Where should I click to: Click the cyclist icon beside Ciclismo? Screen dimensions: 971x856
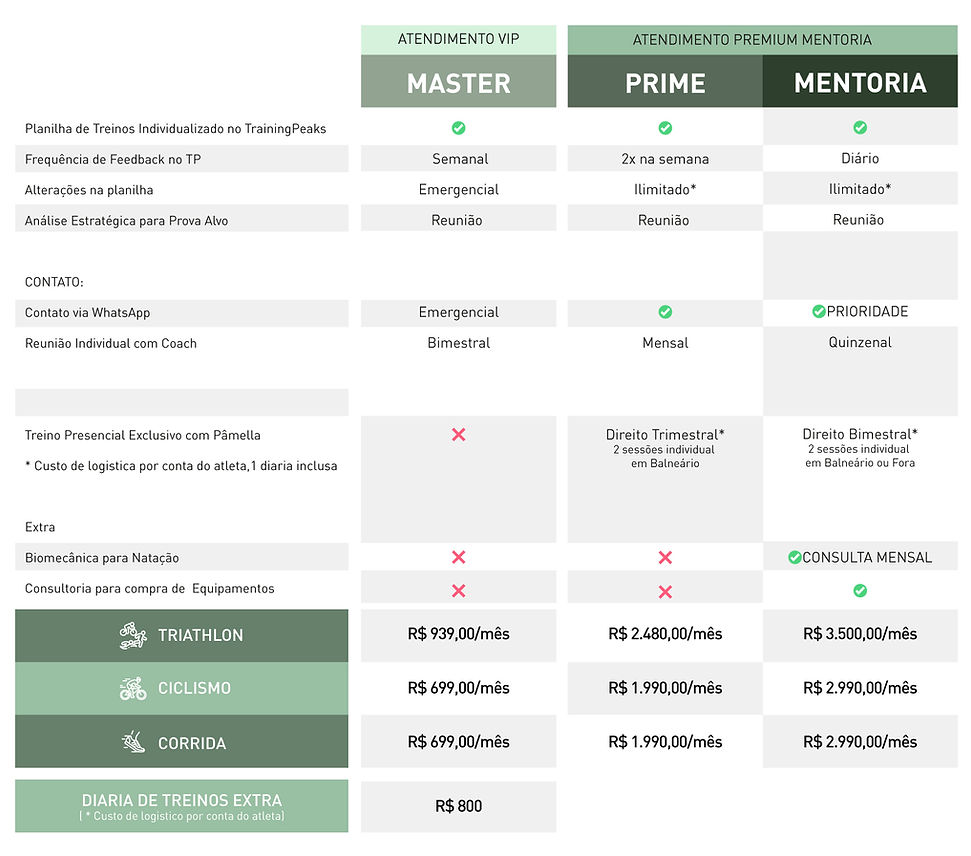click(x=133, y=689)
